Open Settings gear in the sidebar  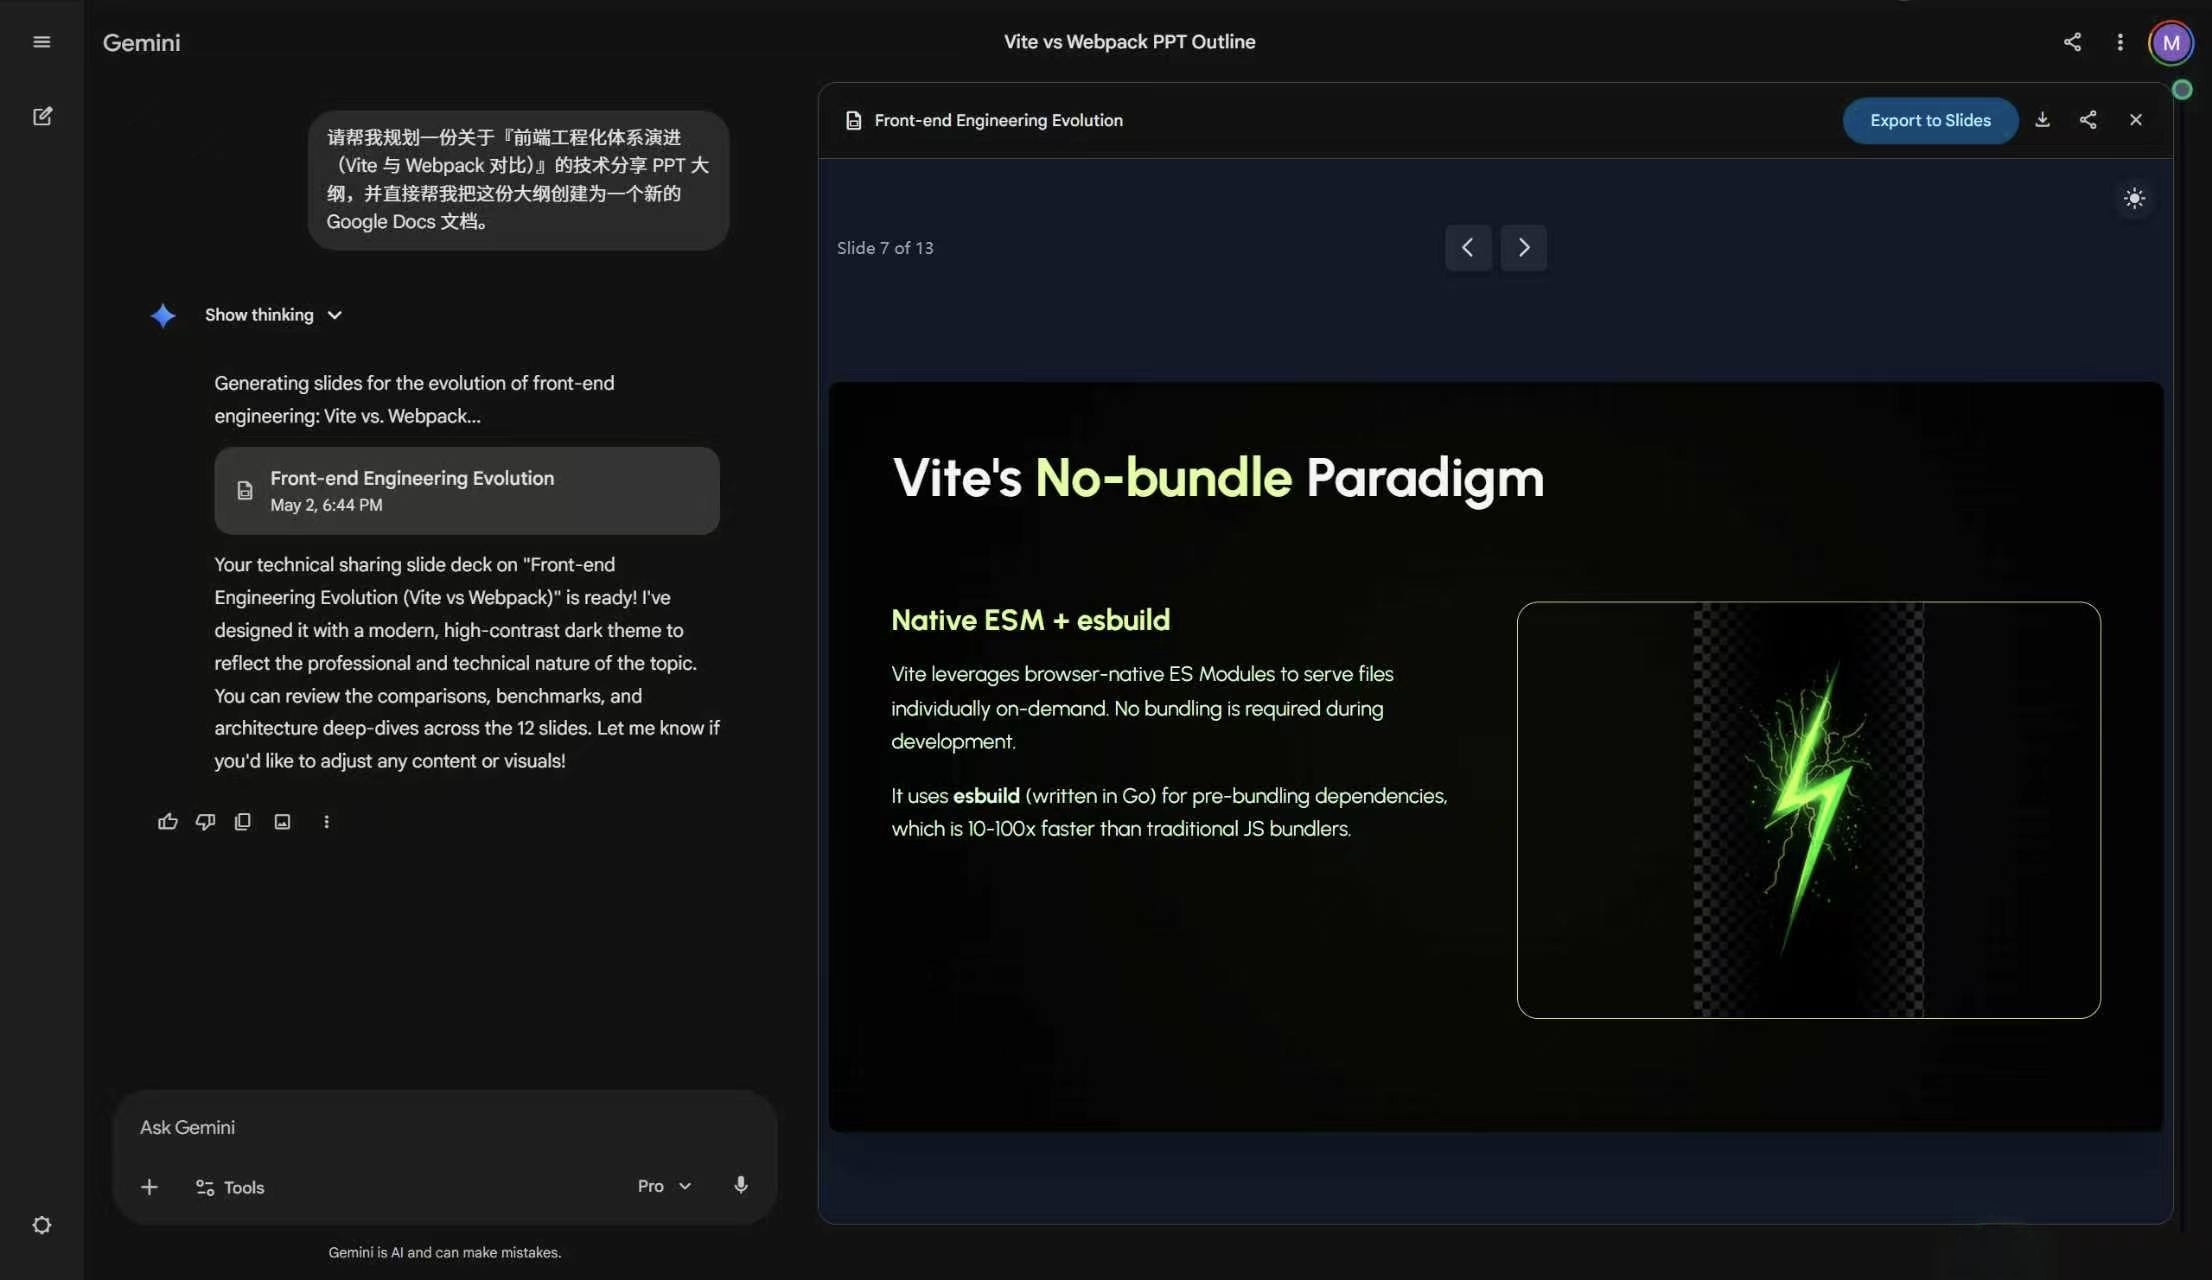(42, 1225)
